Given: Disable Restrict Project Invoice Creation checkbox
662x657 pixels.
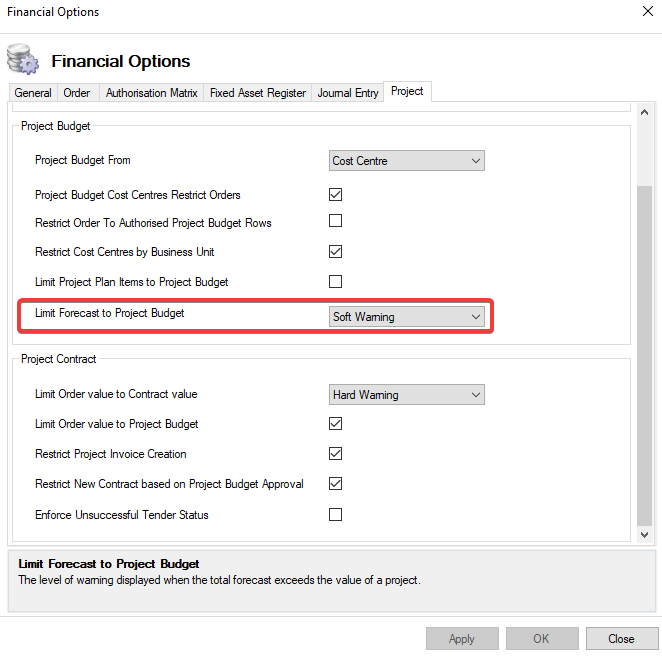Looking at the screenshot, I should 336,453.
